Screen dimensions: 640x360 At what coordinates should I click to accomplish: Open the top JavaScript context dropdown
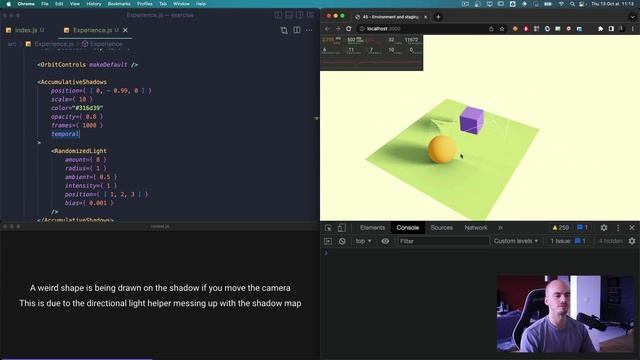(x=363, y=241)
